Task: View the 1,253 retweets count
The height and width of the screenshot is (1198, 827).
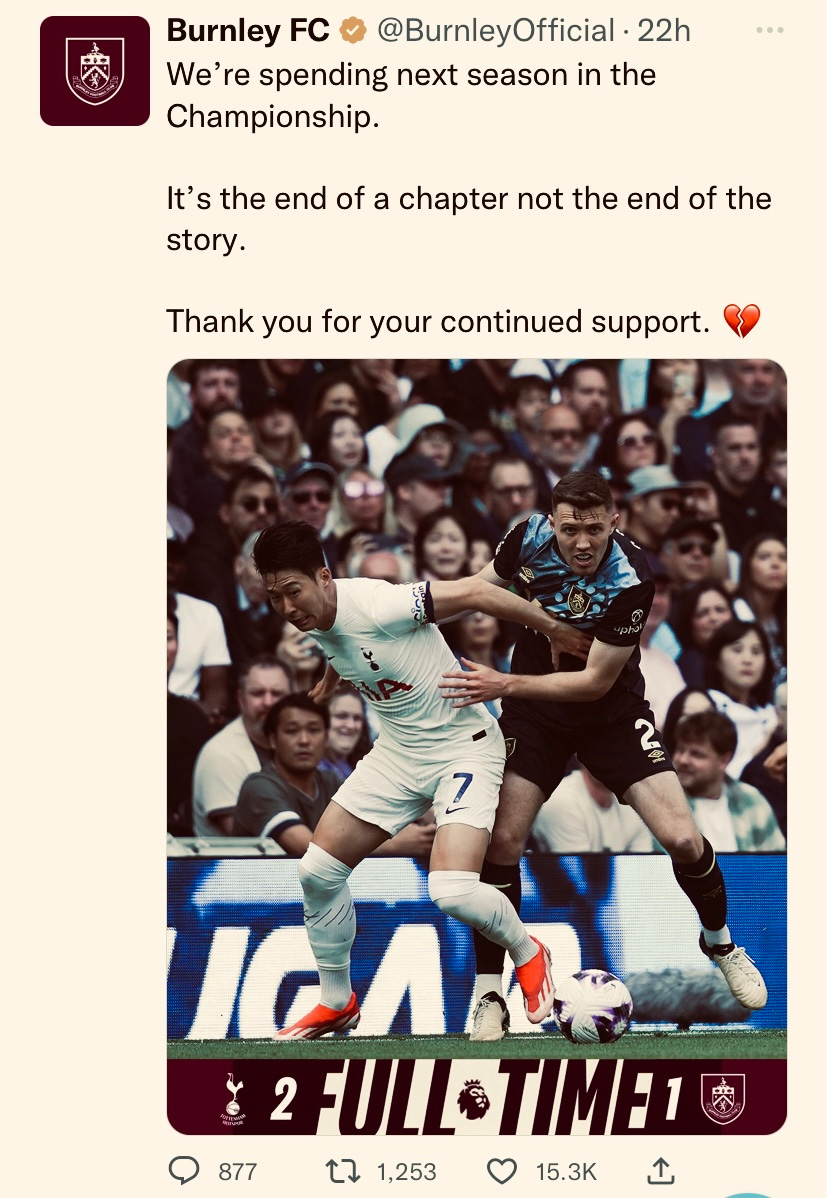Action: 407,1171
